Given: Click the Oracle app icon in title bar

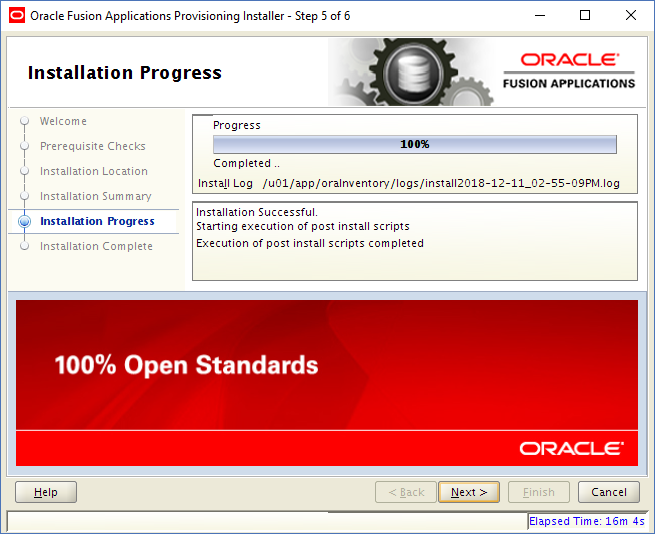Looking at the screenshot, I should (x=17, y=15).
